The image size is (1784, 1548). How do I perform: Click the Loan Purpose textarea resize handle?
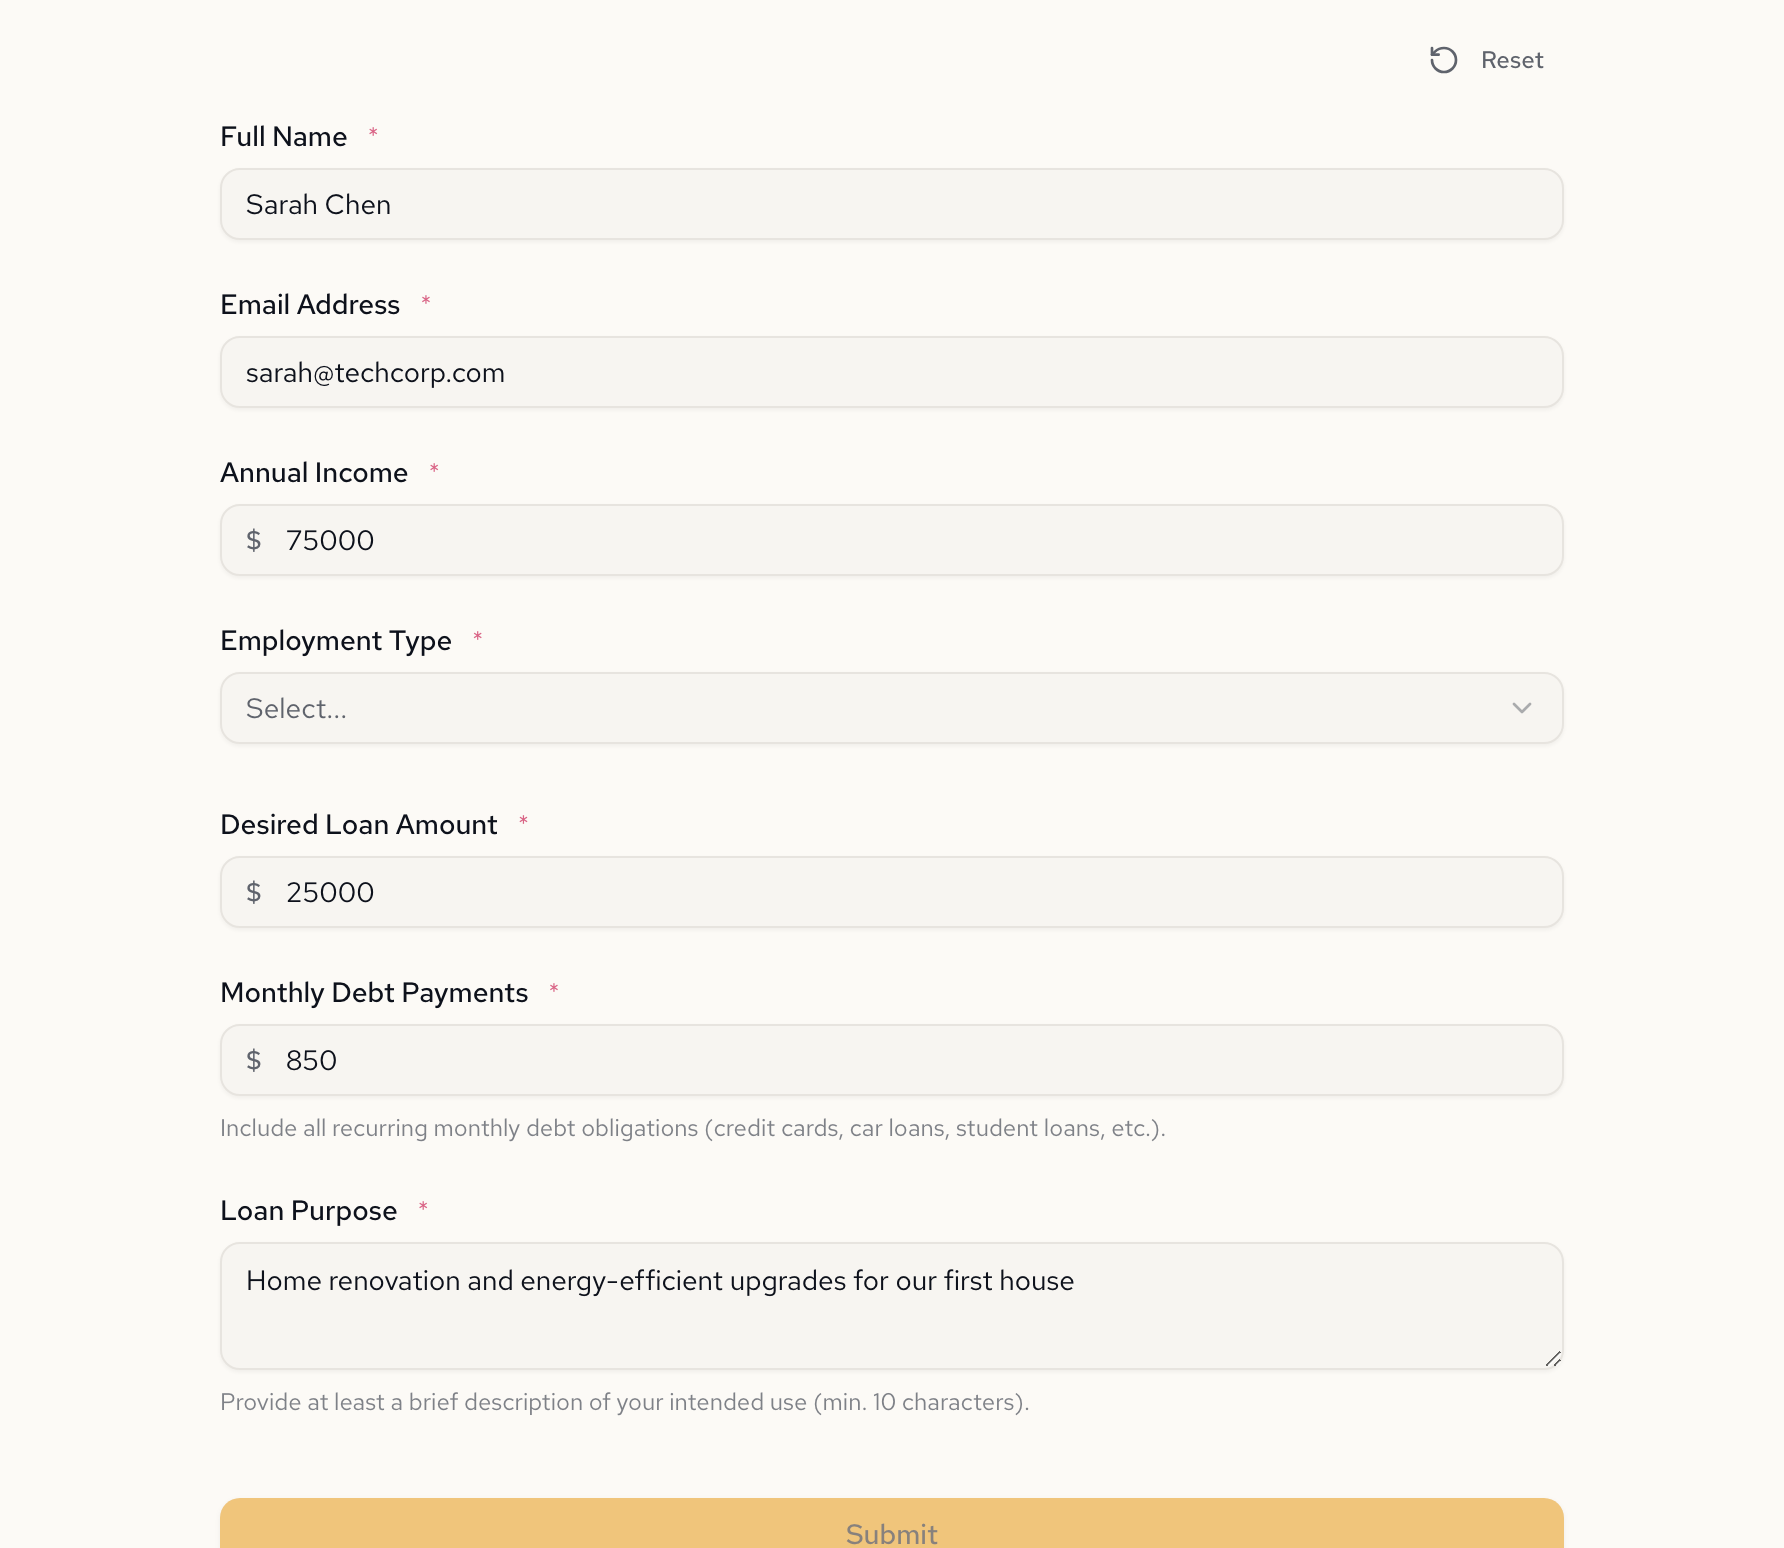1553,1358
